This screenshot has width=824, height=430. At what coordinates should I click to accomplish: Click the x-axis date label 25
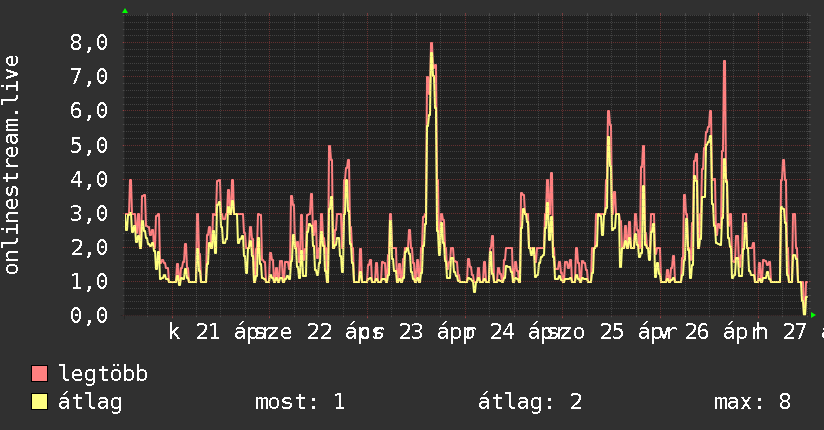612,332
